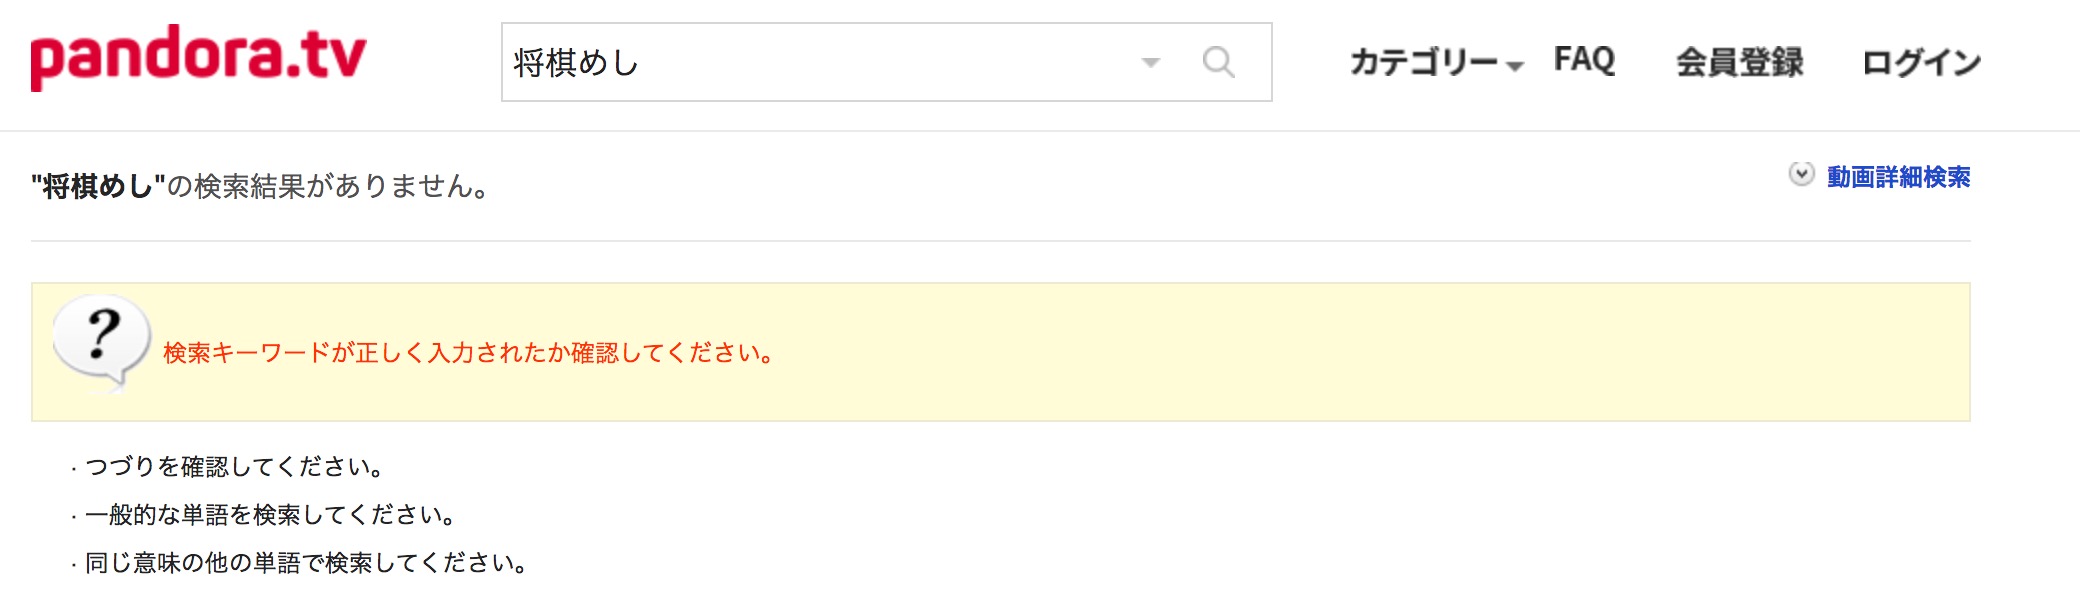Click the red 検索キーワード warning message
2080x602 pixels.
468,353
